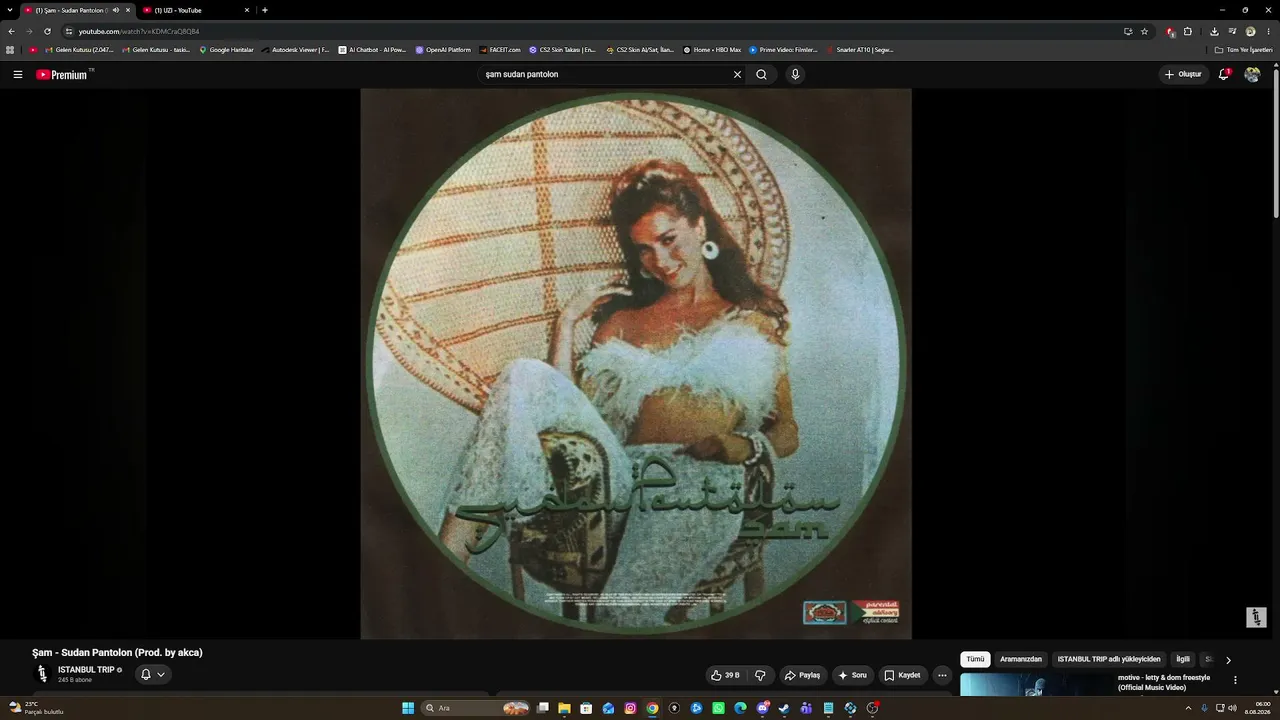
Task: Open the FACEIT.com bookmark
Action: (500, 49)
